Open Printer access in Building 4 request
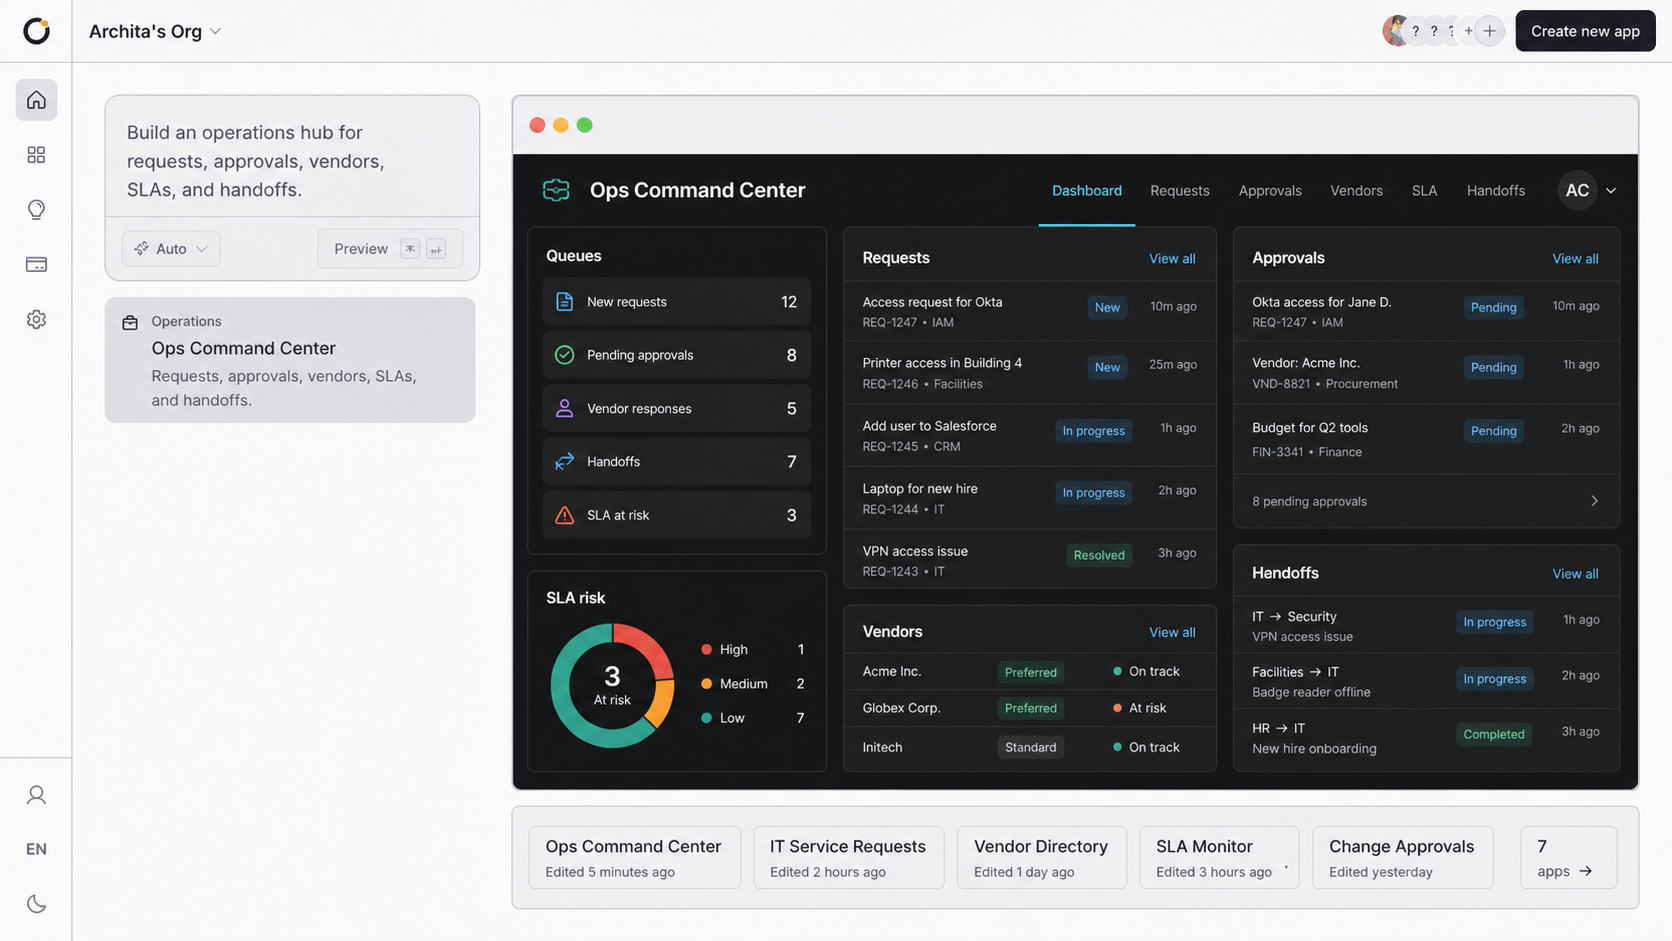Screen dimensions: 1672x941 click(x=1030, y=373)
